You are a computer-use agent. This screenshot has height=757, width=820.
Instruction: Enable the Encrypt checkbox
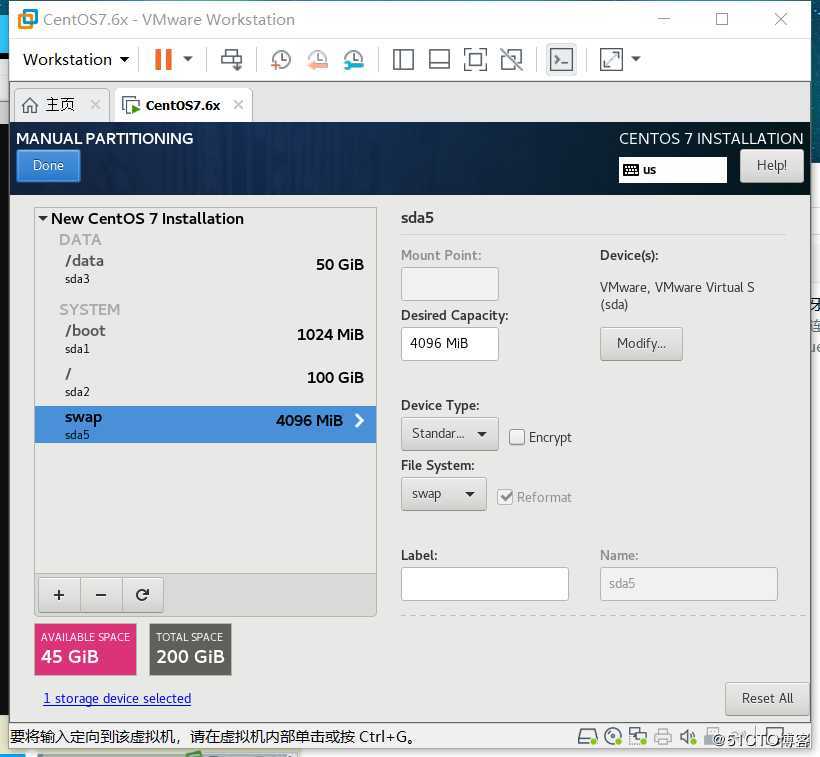point(517,437)
